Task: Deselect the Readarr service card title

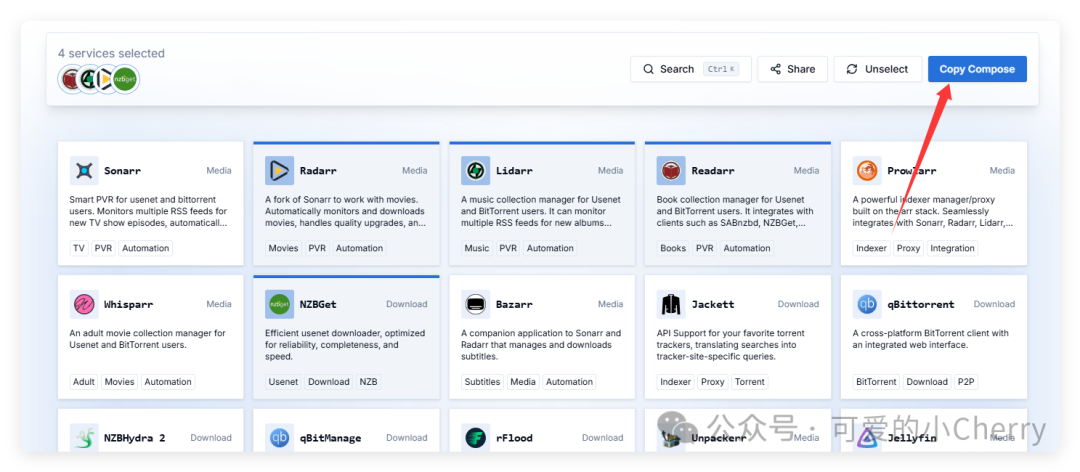Action: click(713, 170)
